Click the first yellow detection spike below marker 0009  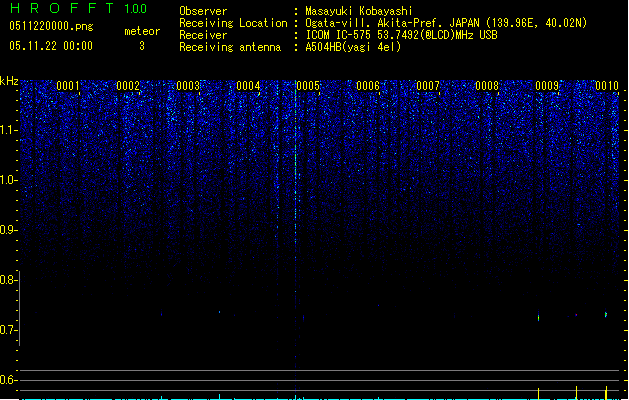click(538, 393)
